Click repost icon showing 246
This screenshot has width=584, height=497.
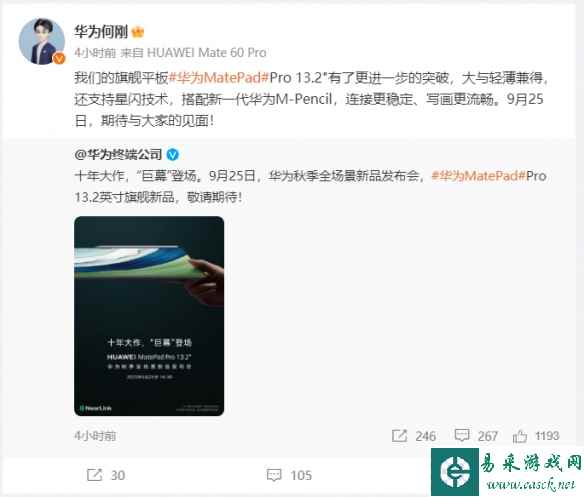click(400, 436)
